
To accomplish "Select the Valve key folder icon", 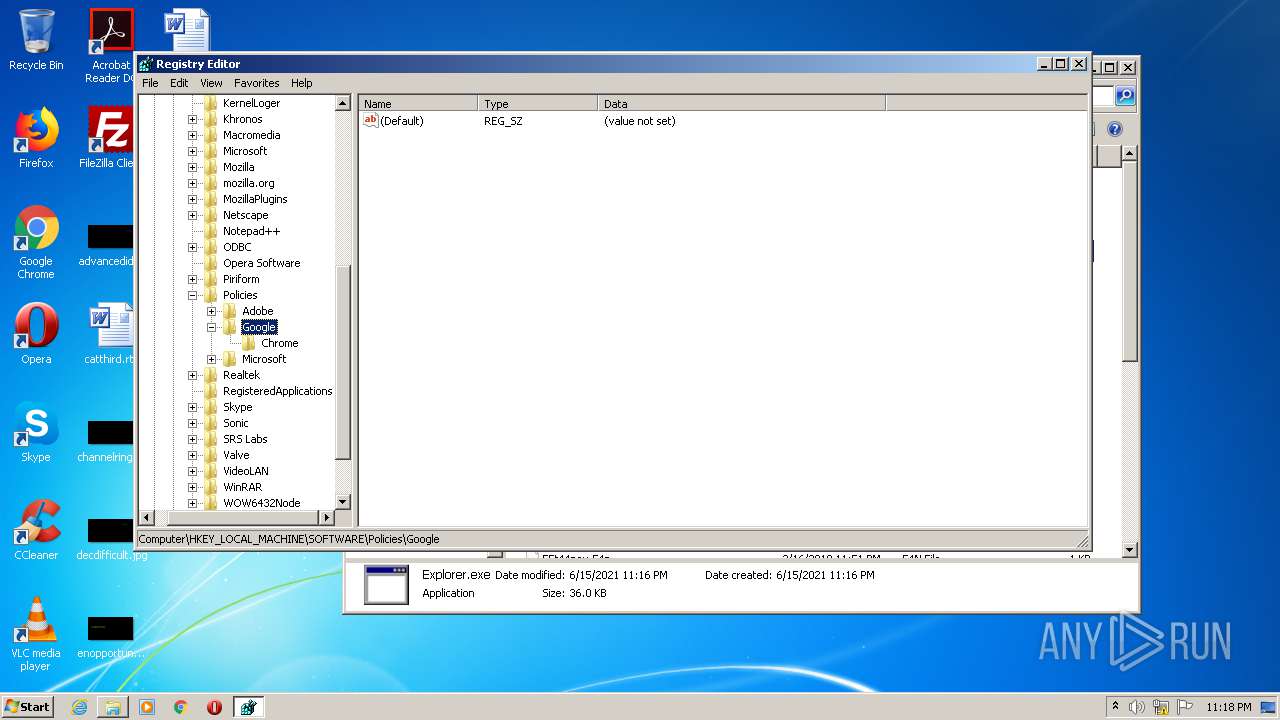I will pos(211,455).
